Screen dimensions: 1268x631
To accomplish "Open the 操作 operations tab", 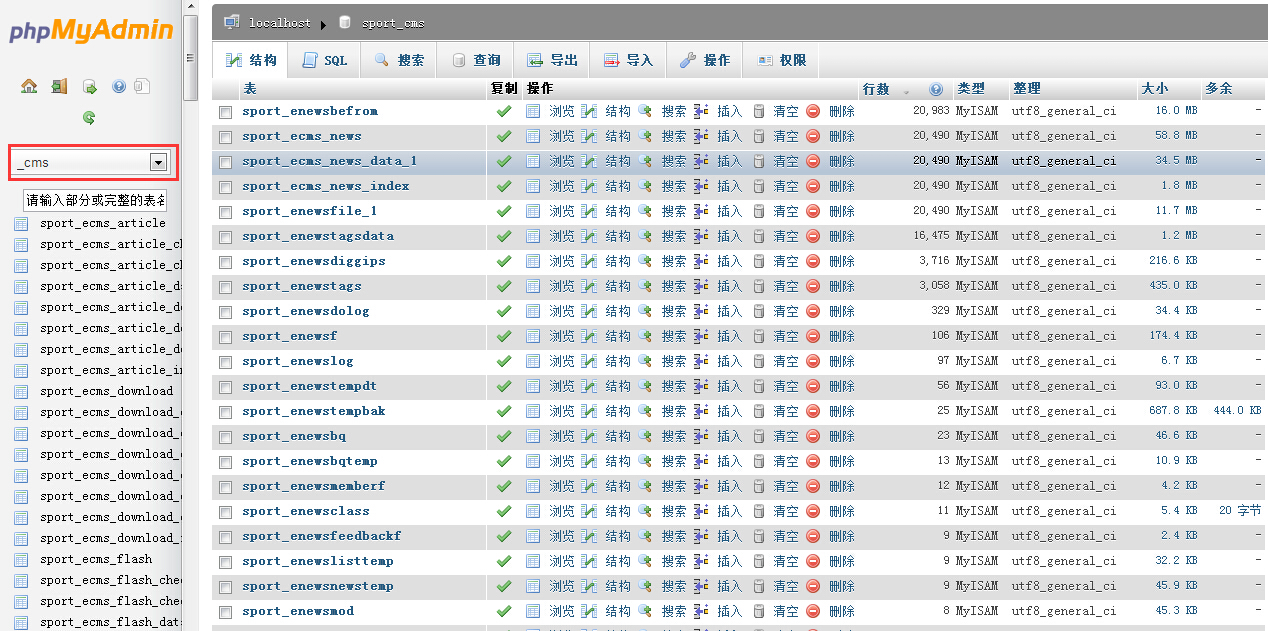I will pyautogui.click(x=705, y=60).
